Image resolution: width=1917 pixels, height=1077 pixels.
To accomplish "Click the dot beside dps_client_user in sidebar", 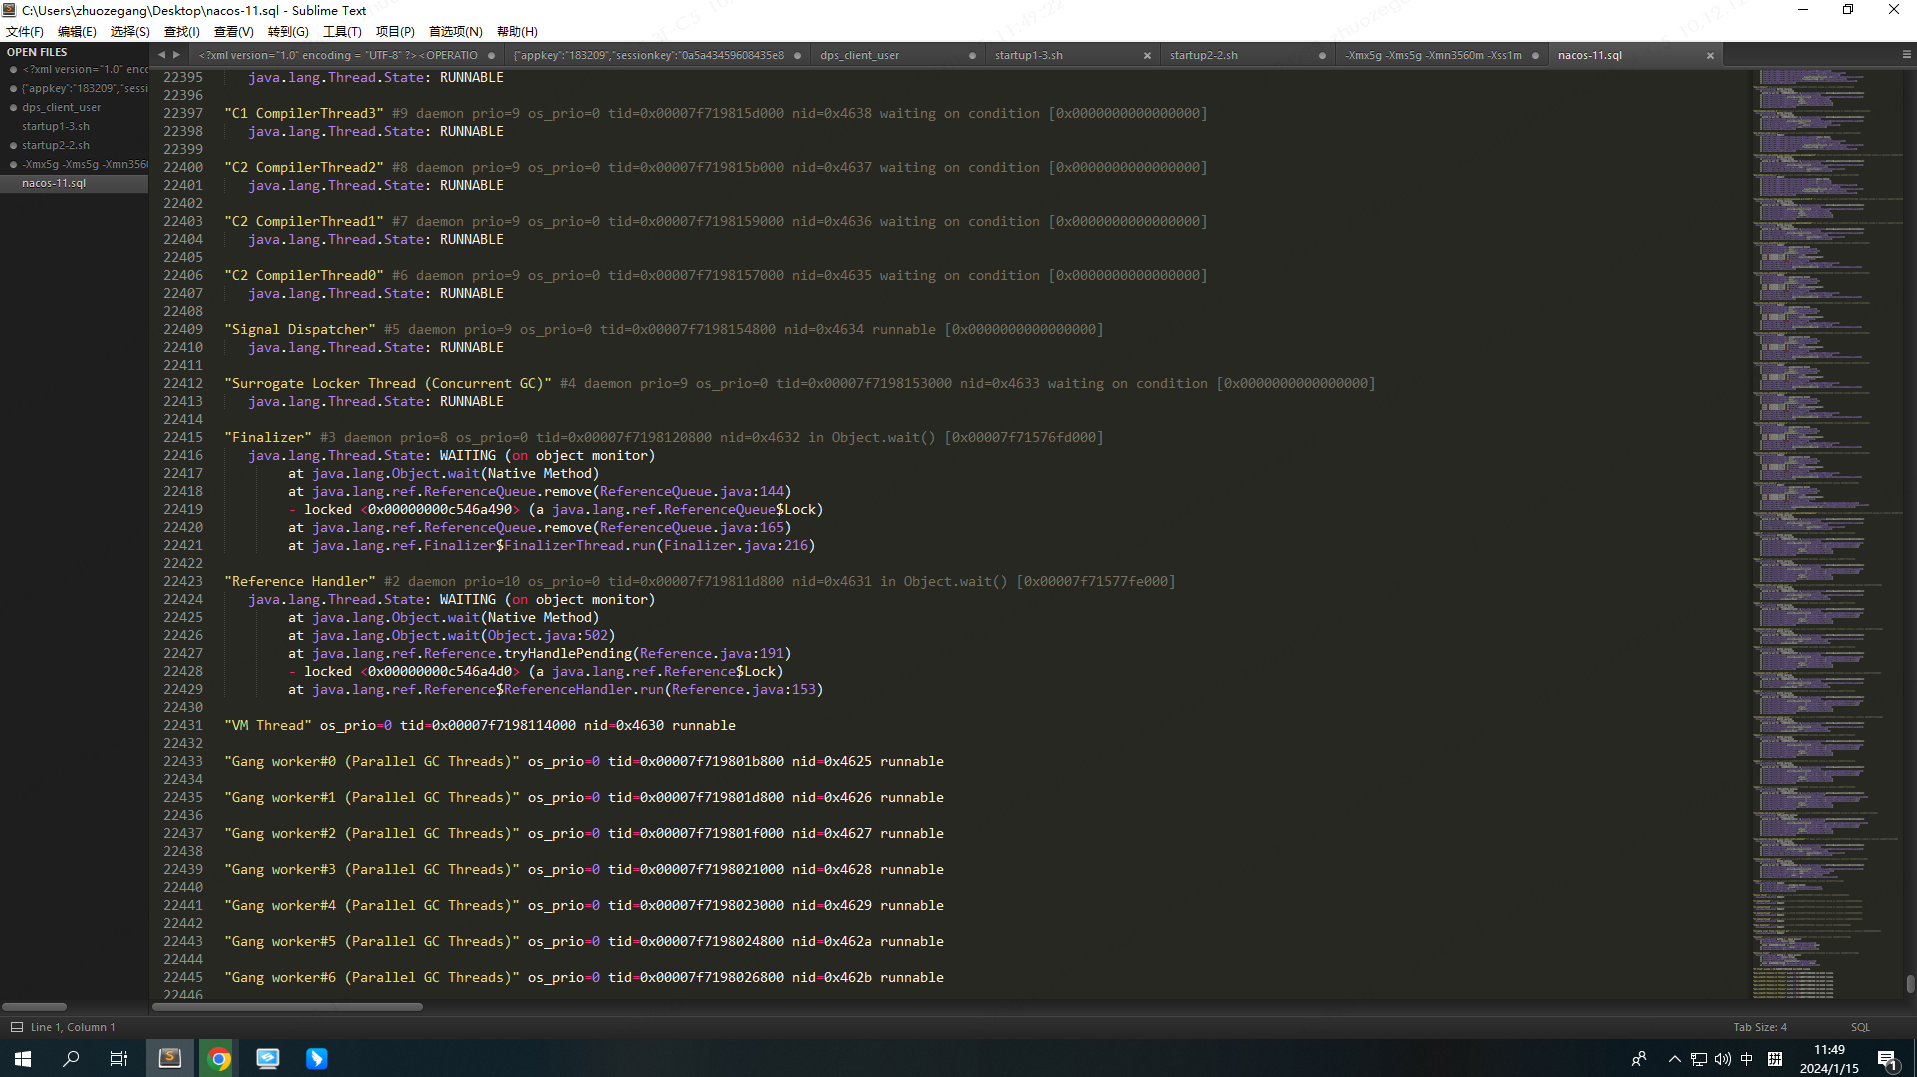I will point(13,107).
